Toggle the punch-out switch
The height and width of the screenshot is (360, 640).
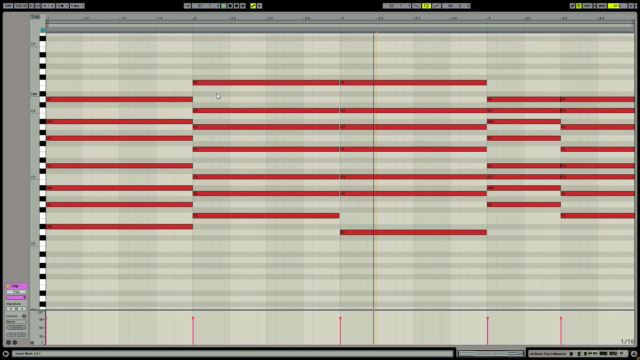(x=436, y=6)
